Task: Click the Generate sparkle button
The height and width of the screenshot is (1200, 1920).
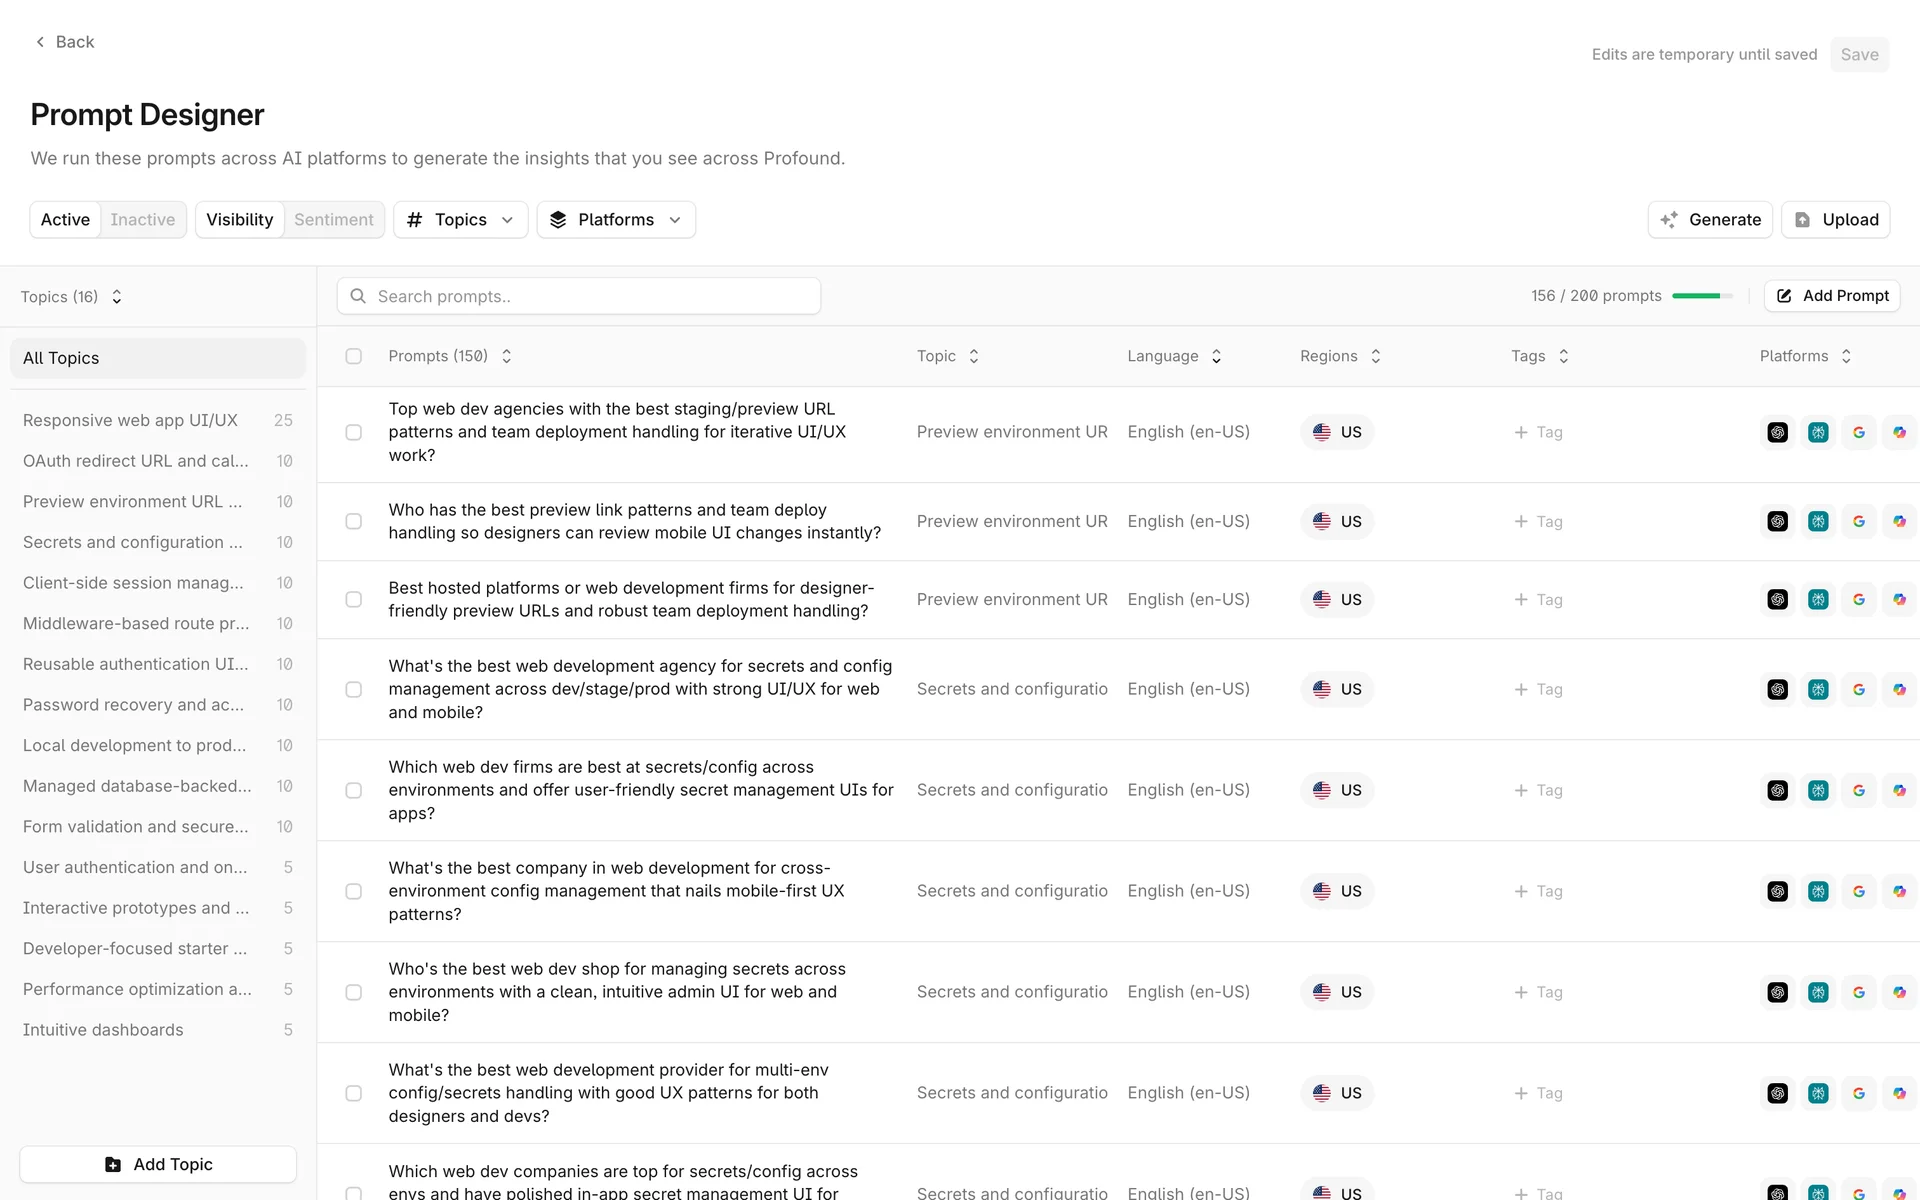Action: [1710, 220]
